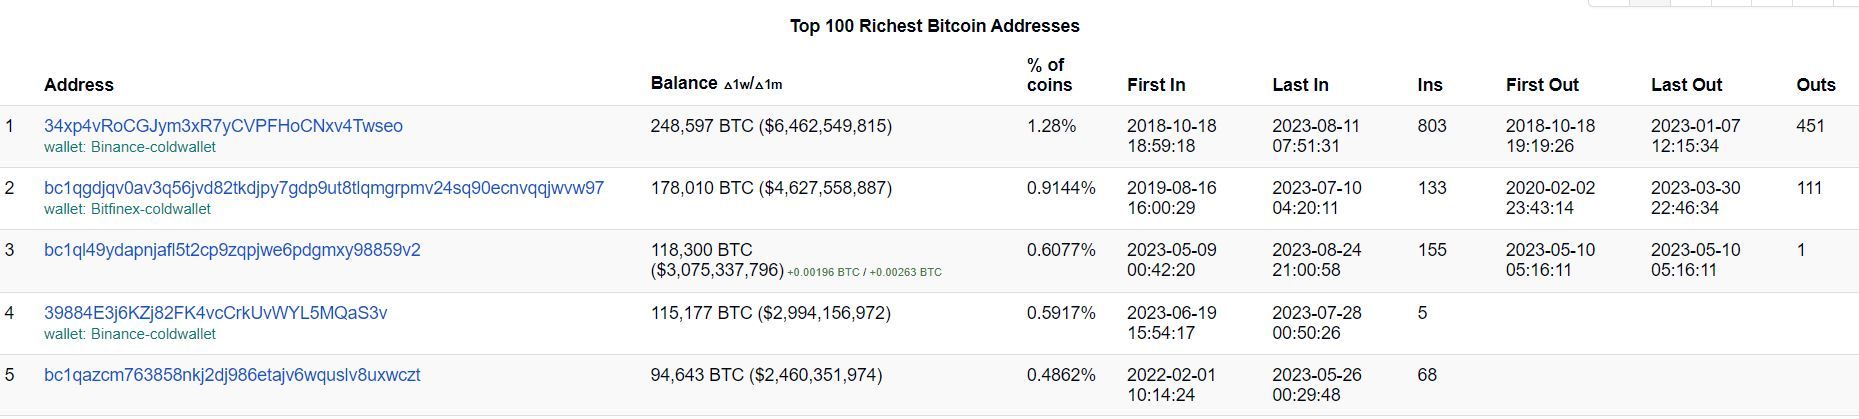This screenshot has height=419, width=1859.
Task: Open the bc1ql49ydapnjafl5t2cp9zqpjwe6pdgmxy98859v2 address
Action: [232, 250]
